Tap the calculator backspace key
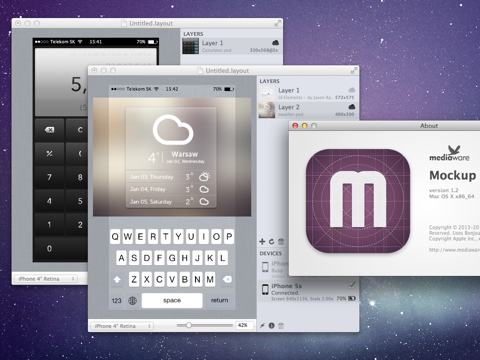This screenshot has width=480, height=360. [x=49, y=130]
